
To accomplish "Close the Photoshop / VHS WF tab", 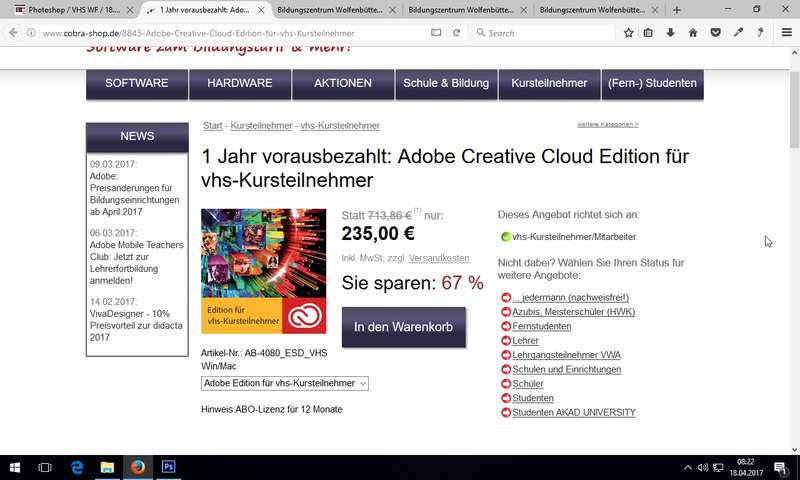I will click(130, 10).
